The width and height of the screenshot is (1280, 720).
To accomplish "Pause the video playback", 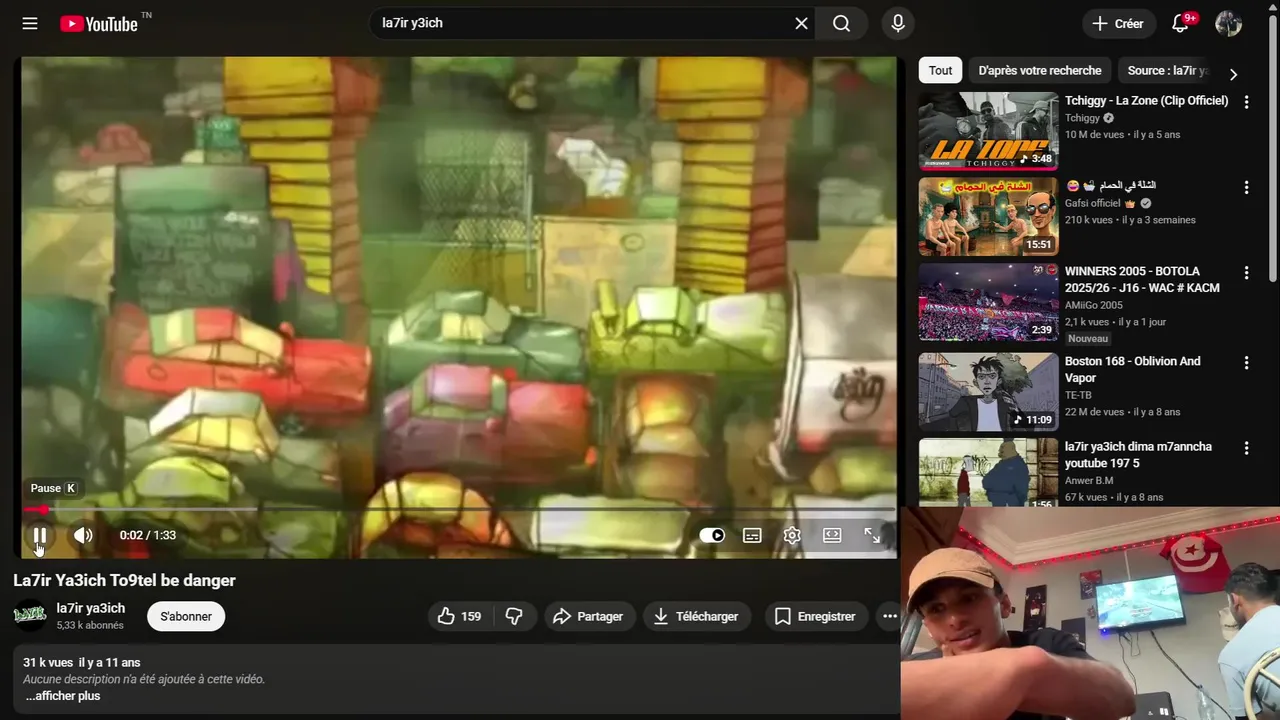I will point(40,535).
